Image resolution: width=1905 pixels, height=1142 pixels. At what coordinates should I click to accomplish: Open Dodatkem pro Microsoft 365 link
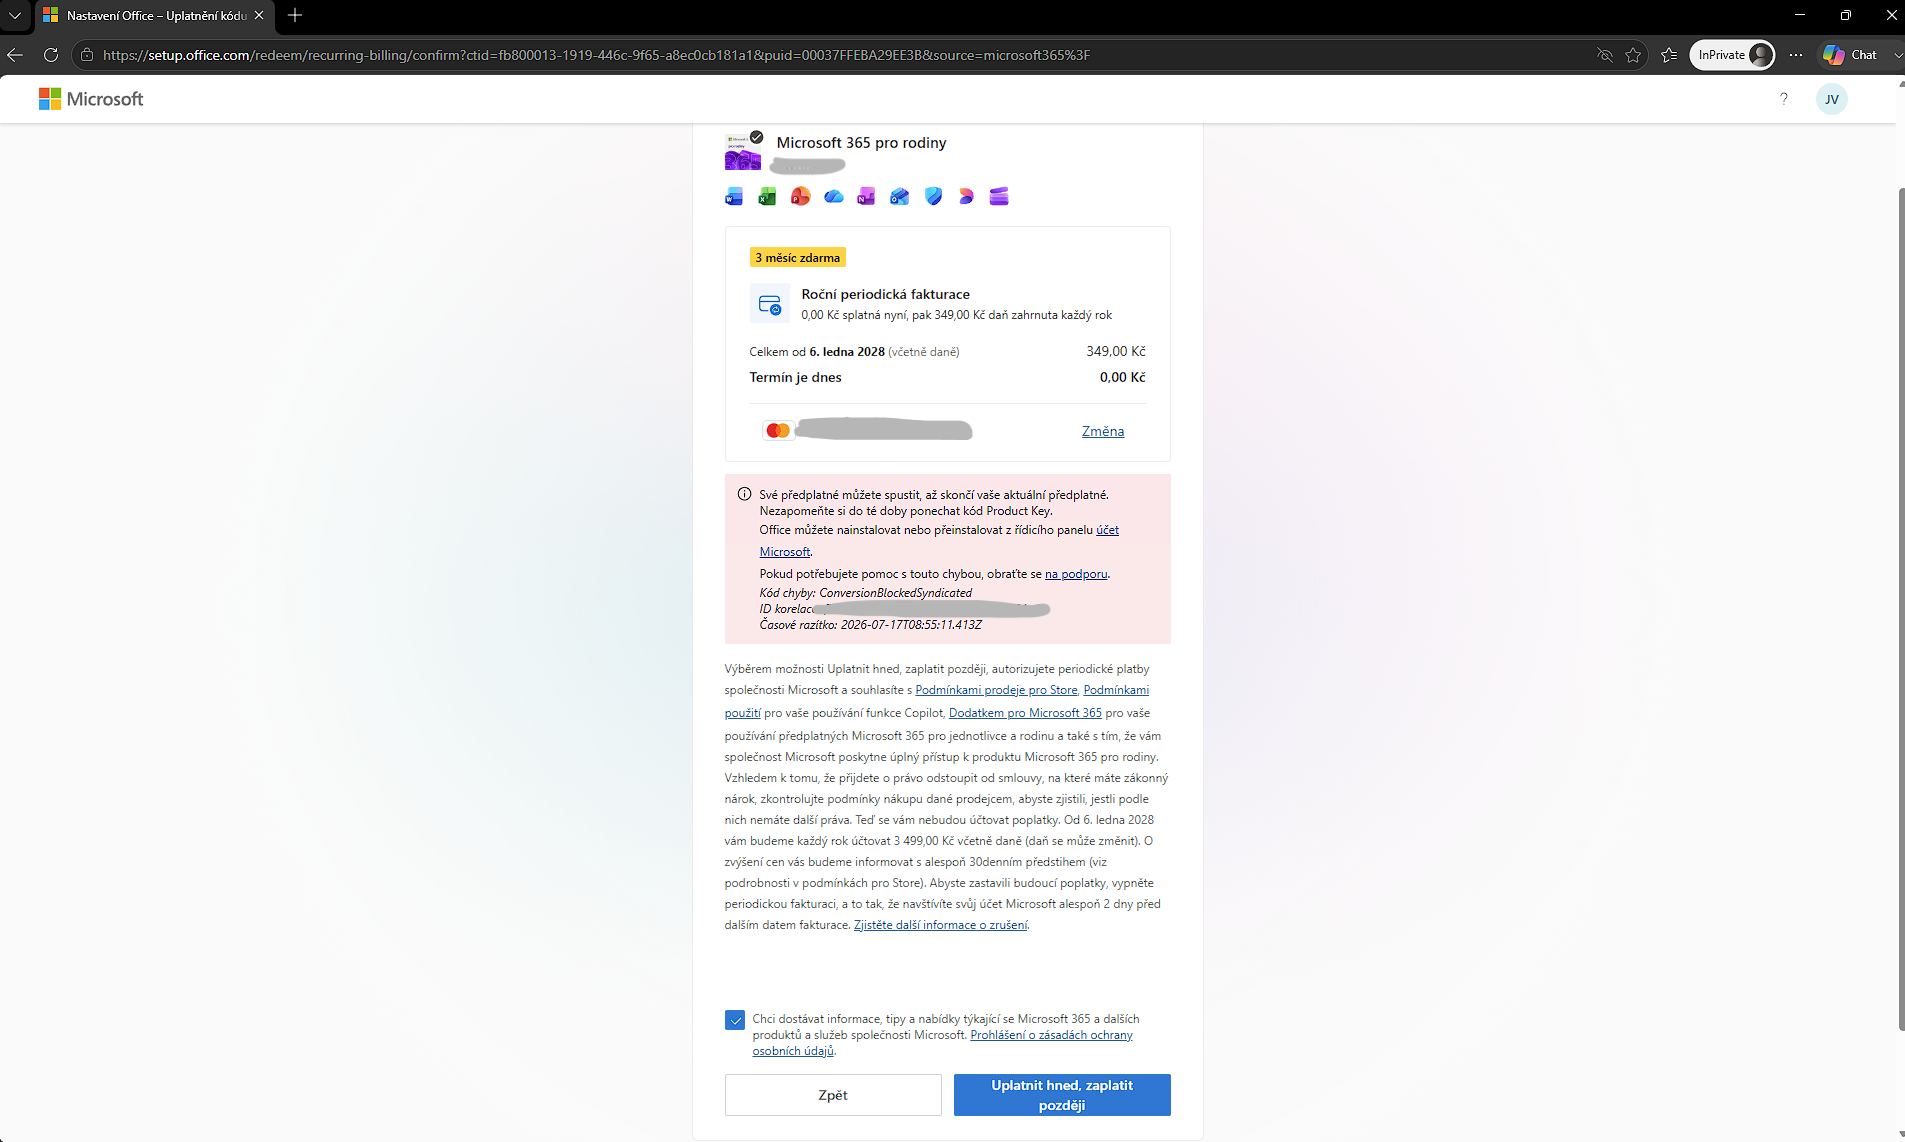coord(1025,713)
